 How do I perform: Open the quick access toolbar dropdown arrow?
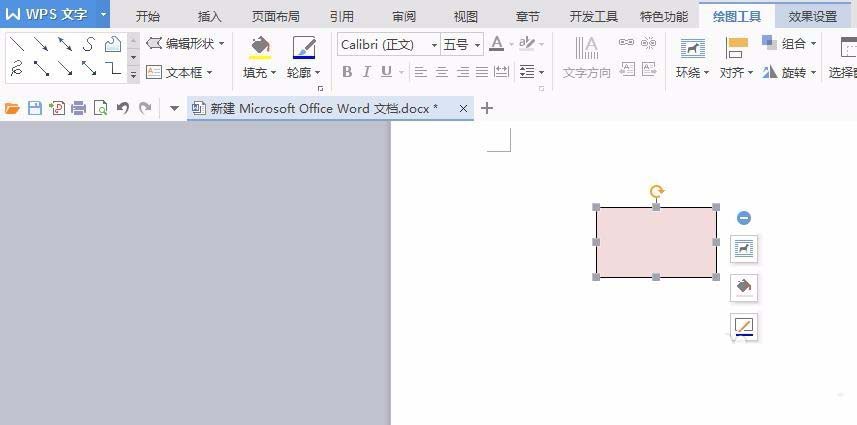tap(174, 108)
